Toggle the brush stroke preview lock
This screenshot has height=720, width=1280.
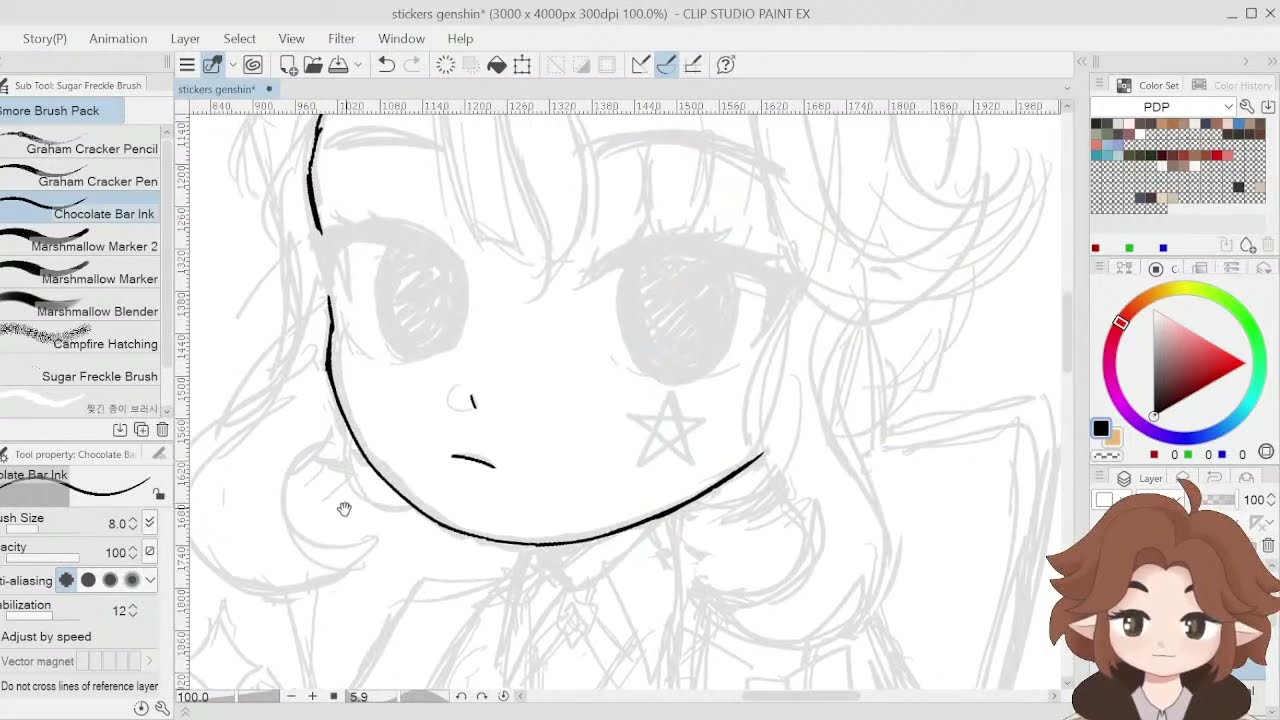tap(159, 493)
